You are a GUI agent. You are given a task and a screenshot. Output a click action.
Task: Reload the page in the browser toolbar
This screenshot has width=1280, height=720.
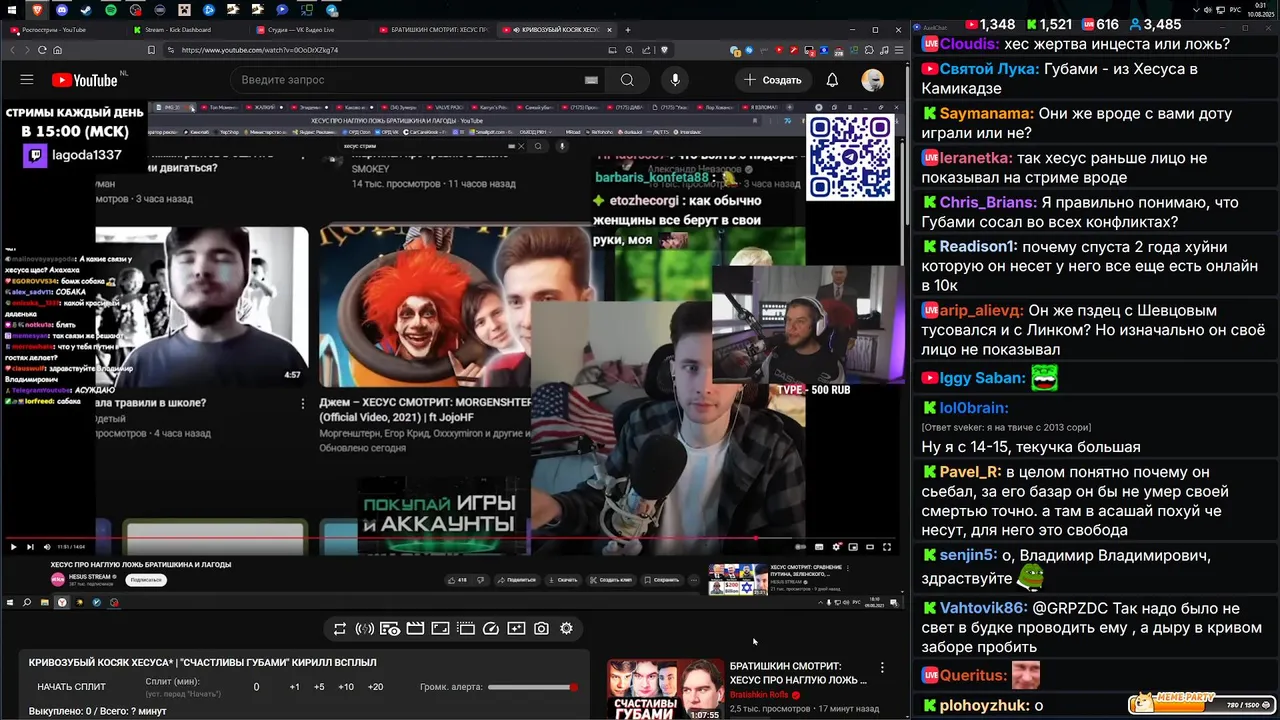[x=42, y=50]
